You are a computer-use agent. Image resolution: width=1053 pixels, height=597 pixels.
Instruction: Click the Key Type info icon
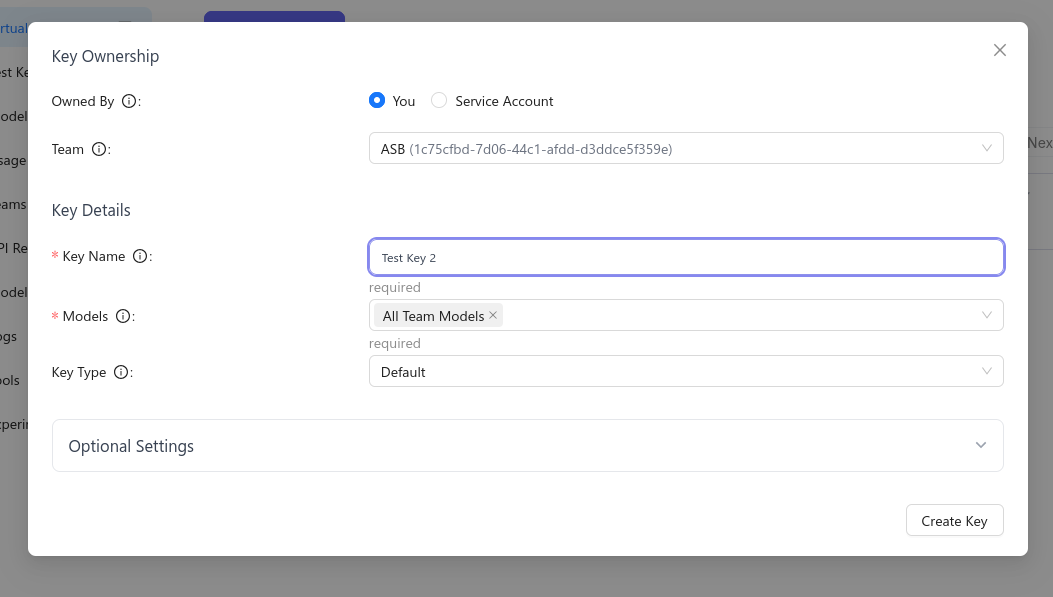click(121, 372)
